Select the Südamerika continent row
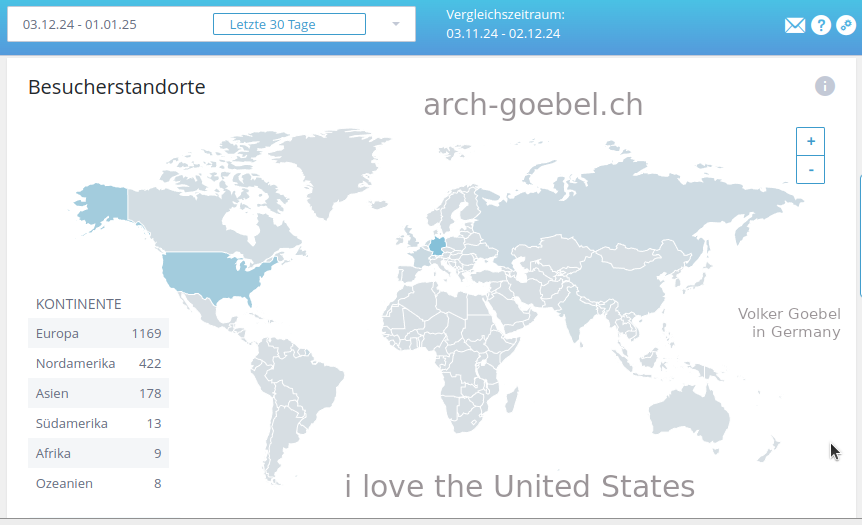The image size is (862, 525). coord(98,423)
